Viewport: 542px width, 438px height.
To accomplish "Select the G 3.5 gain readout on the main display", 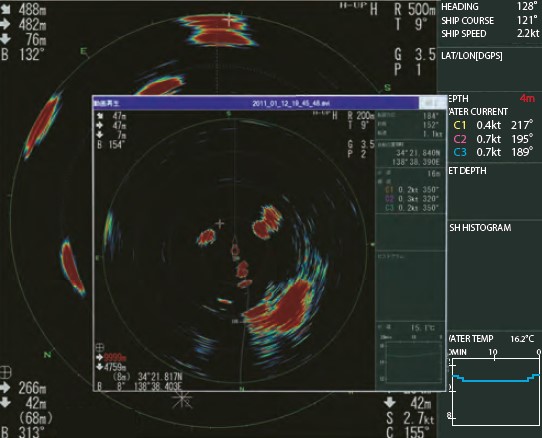I will (415, 55).
